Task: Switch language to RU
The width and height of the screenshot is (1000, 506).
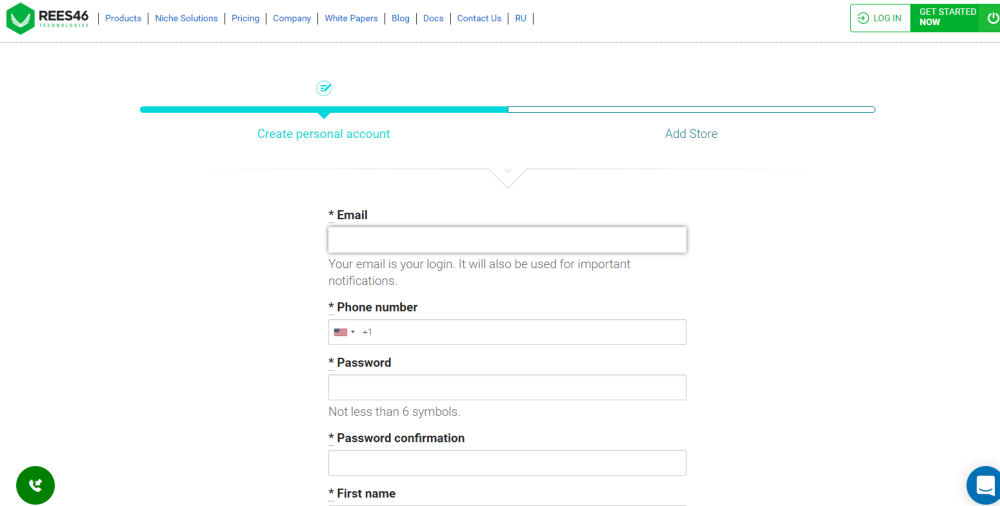Action: point(521,19)
